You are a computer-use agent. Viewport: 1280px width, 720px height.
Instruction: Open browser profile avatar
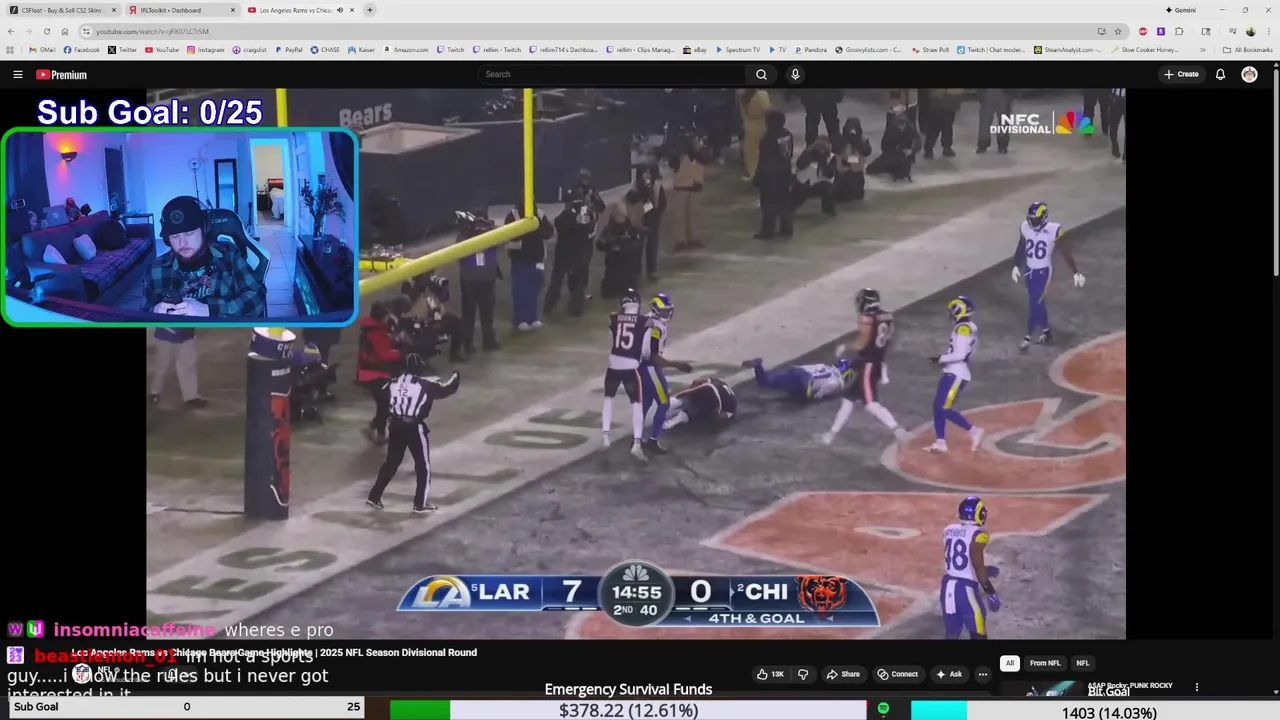(1250, 31)
